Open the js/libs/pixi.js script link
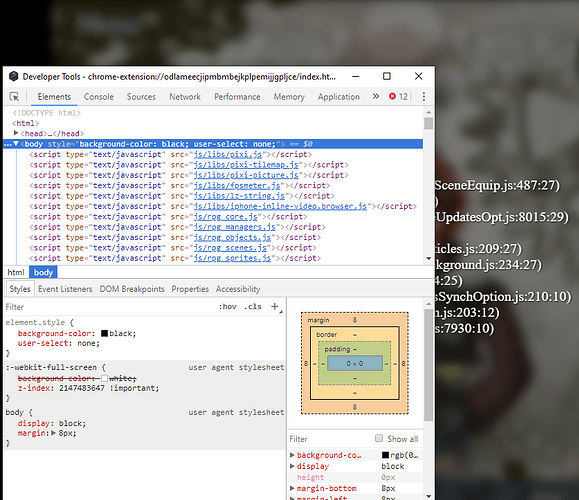Screen dimensions: 579x500 227,154
